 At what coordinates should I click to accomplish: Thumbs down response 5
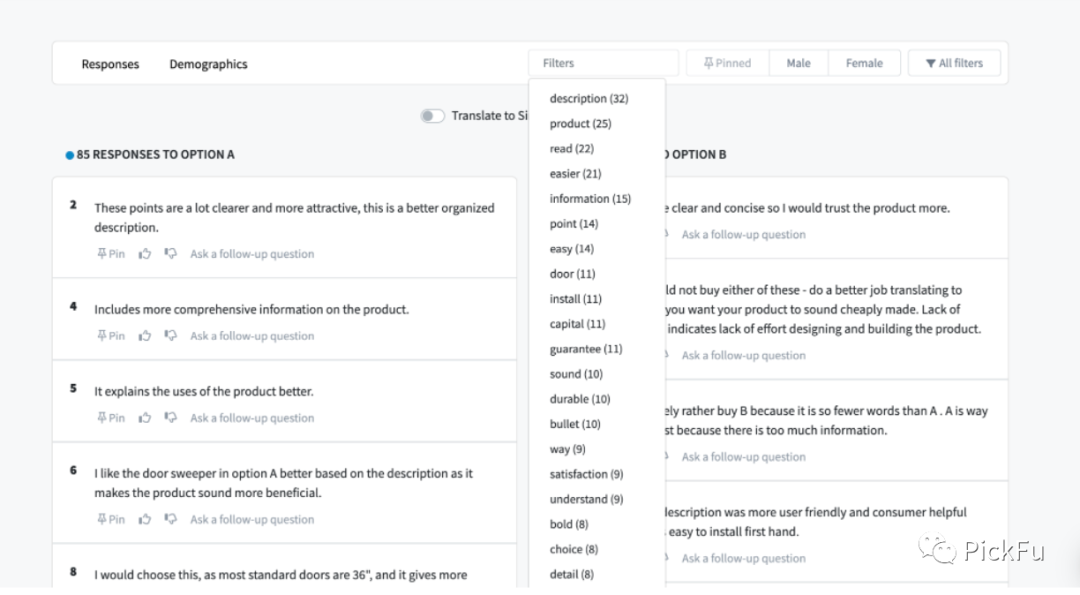[170, 417]
